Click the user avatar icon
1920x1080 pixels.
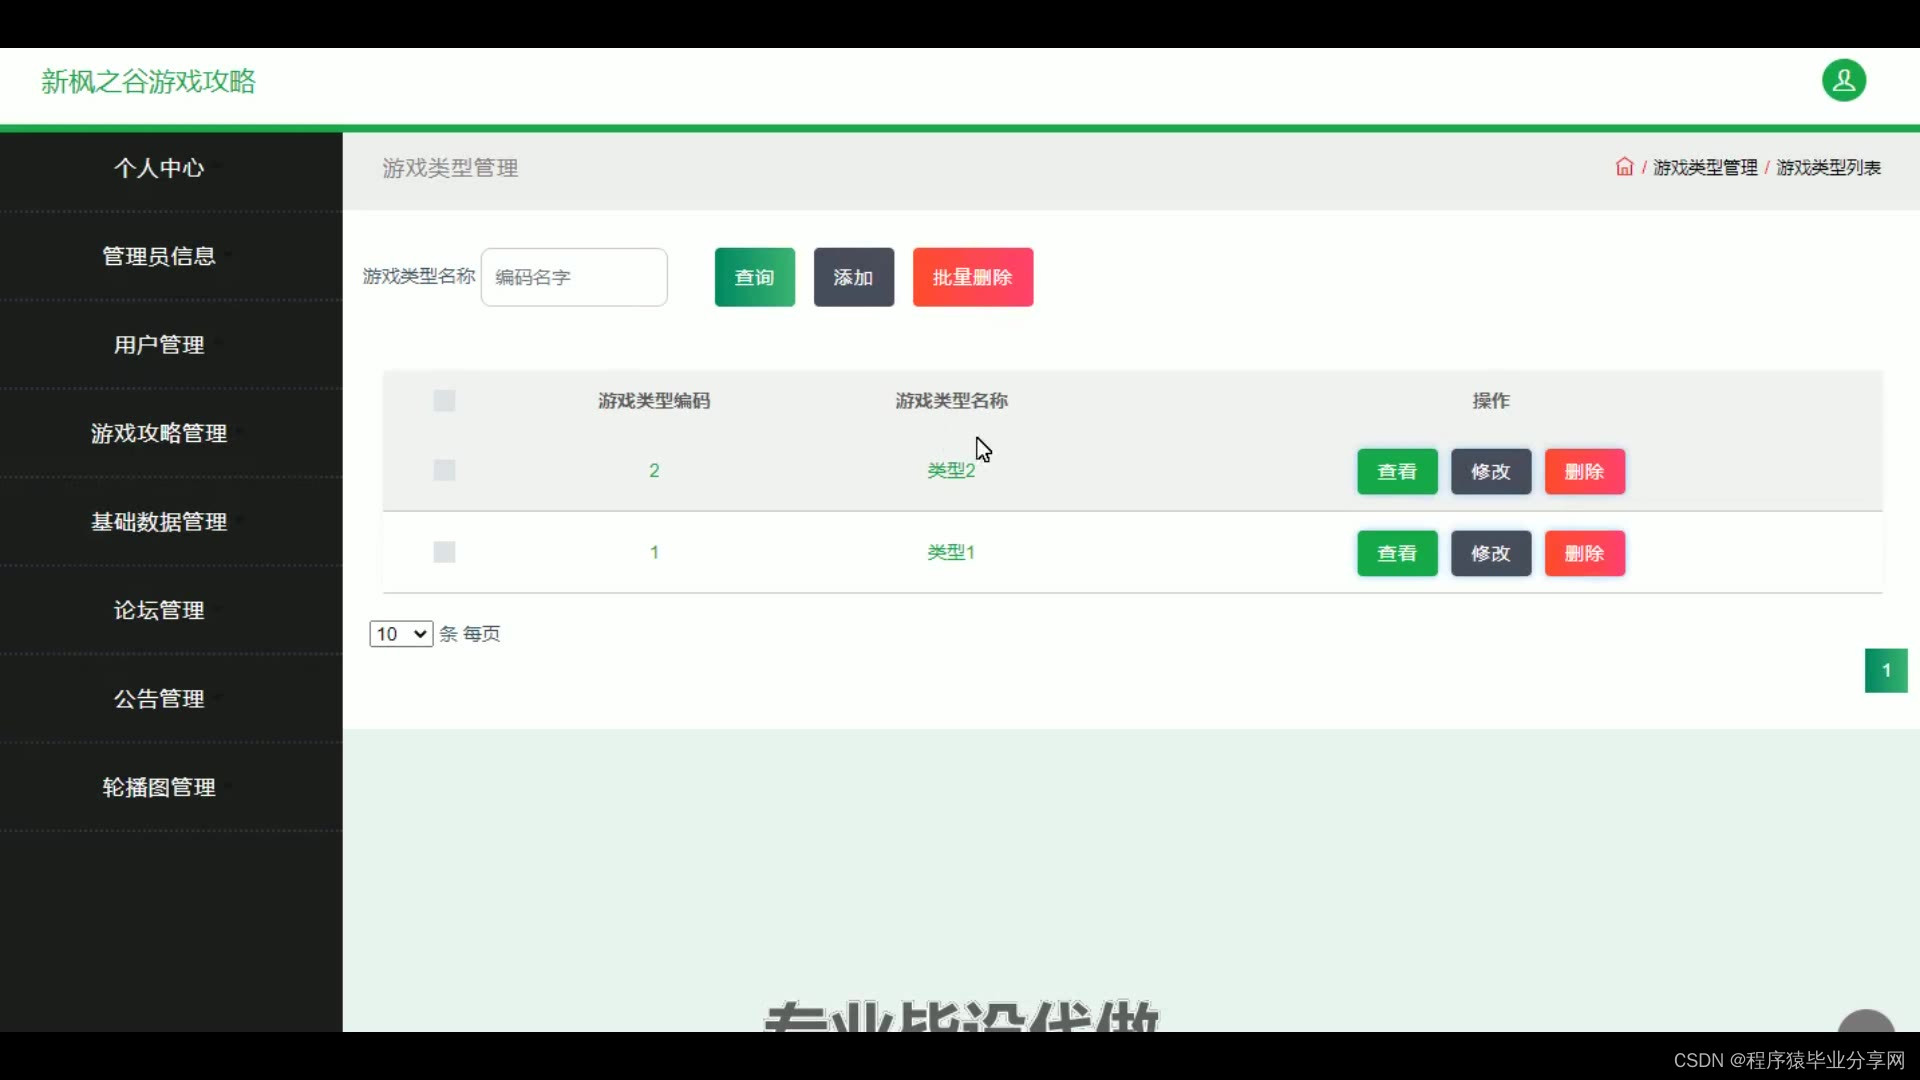click(1843, 81)
